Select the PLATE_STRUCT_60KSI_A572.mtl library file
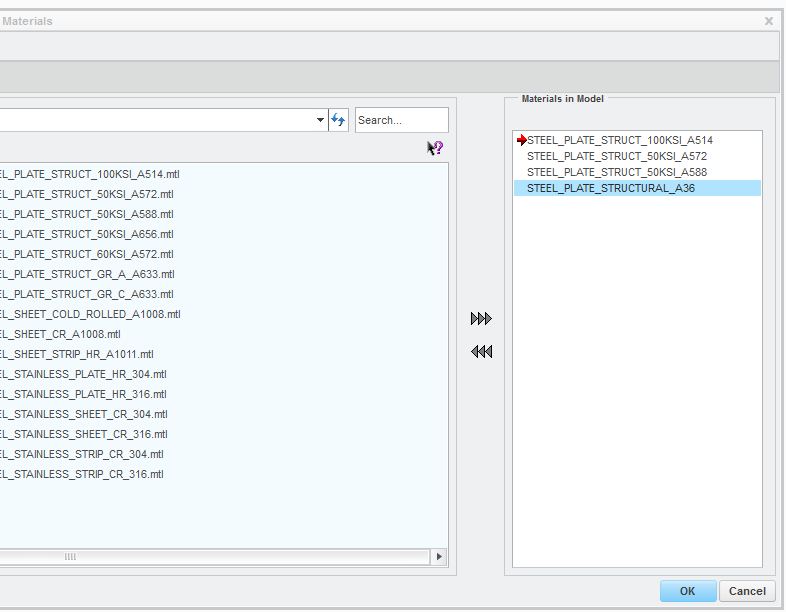Viewport: 786px width, 612px height. click(87, 254)
